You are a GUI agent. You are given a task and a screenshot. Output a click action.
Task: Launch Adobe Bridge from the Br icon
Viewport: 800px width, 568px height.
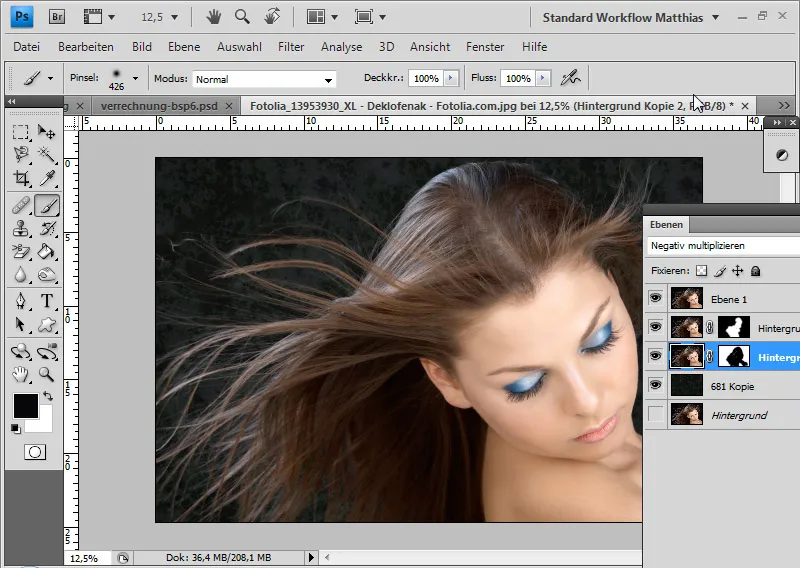(x=57, y=17)
